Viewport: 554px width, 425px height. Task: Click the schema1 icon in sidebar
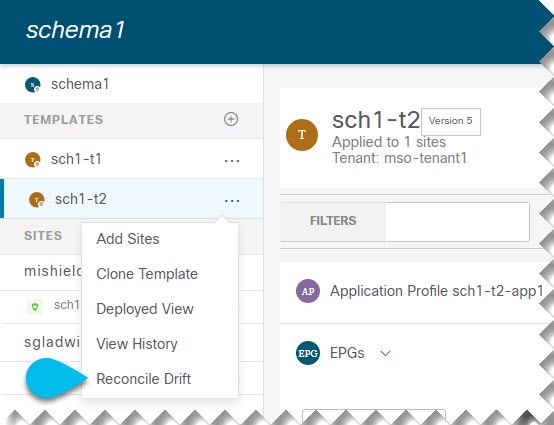[x=33, y=85]
